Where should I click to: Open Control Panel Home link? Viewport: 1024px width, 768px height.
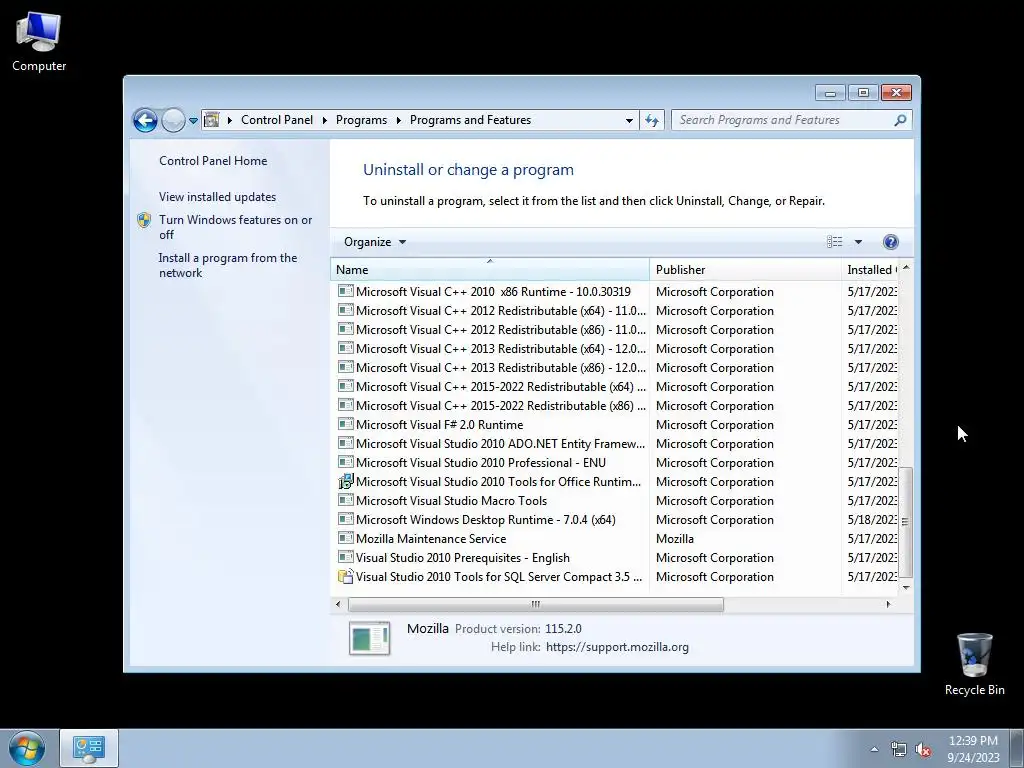[x=213, y=161]
